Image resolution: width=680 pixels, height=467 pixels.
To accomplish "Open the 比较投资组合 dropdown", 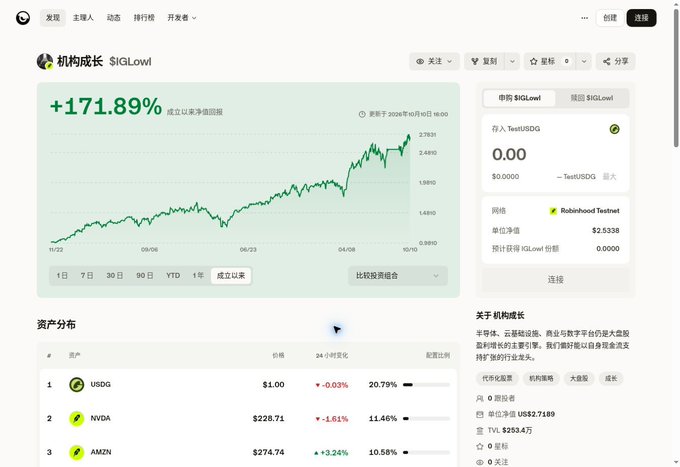I will click(398, 276).
